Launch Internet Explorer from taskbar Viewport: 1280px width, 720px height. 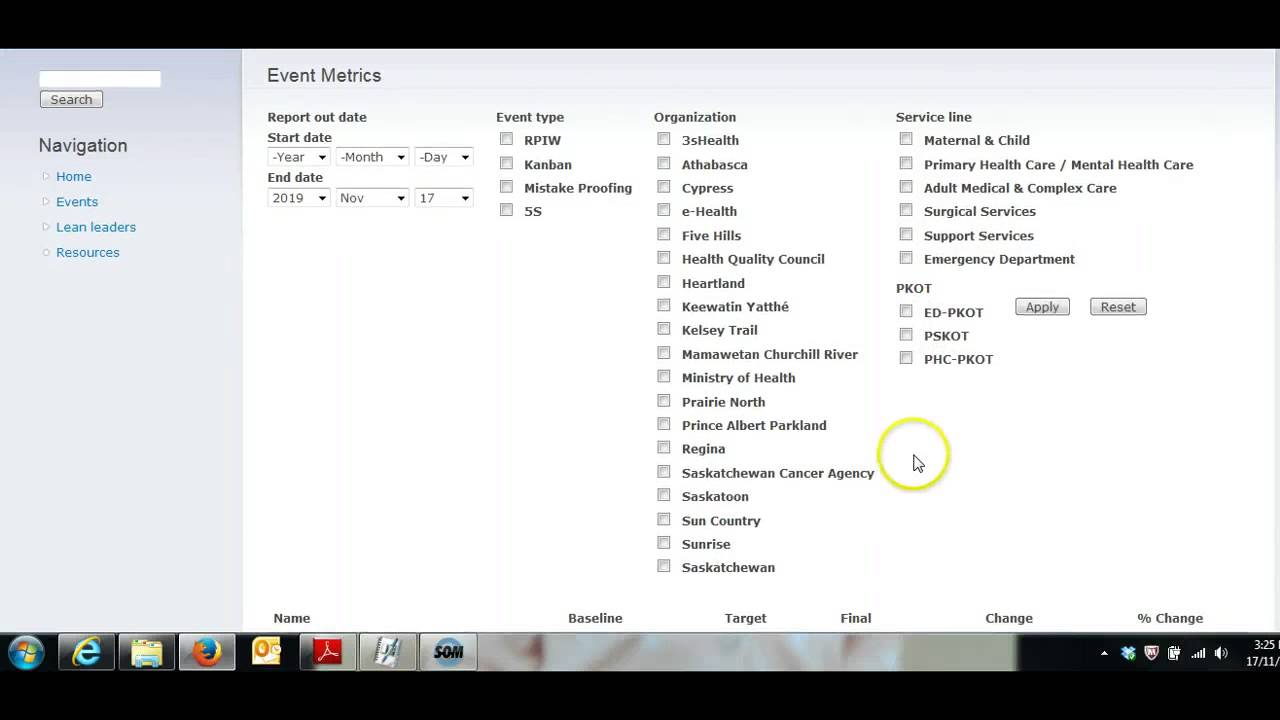coord(87,653)
